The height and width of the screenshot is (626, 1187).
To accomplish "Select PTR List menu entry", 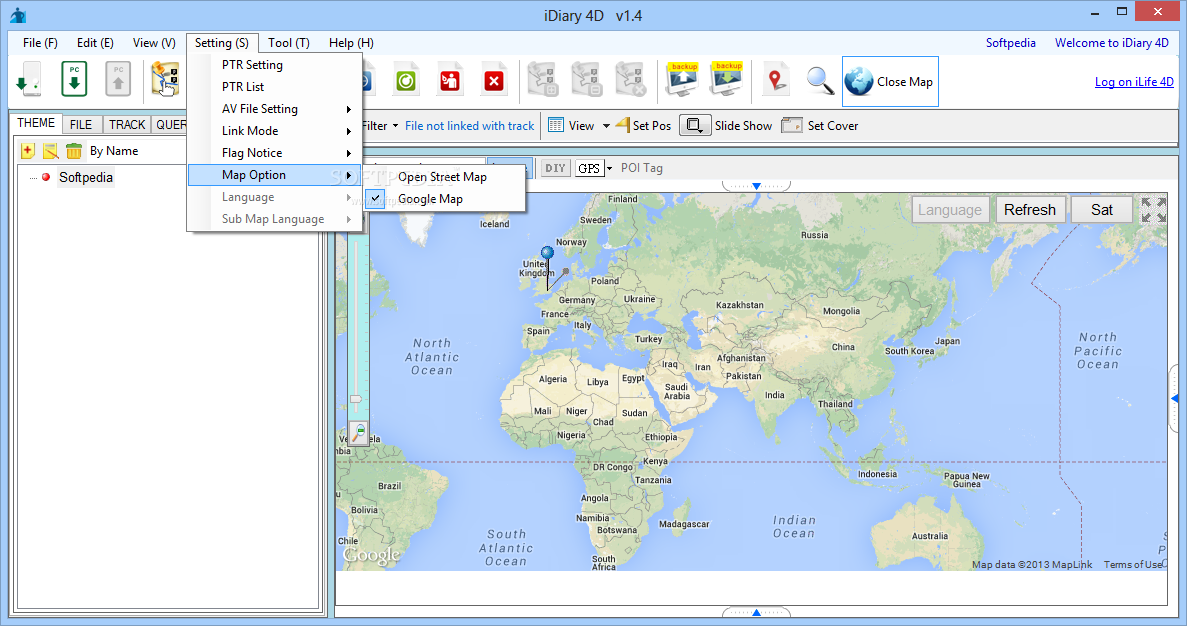I will click(x=275, y=87).
